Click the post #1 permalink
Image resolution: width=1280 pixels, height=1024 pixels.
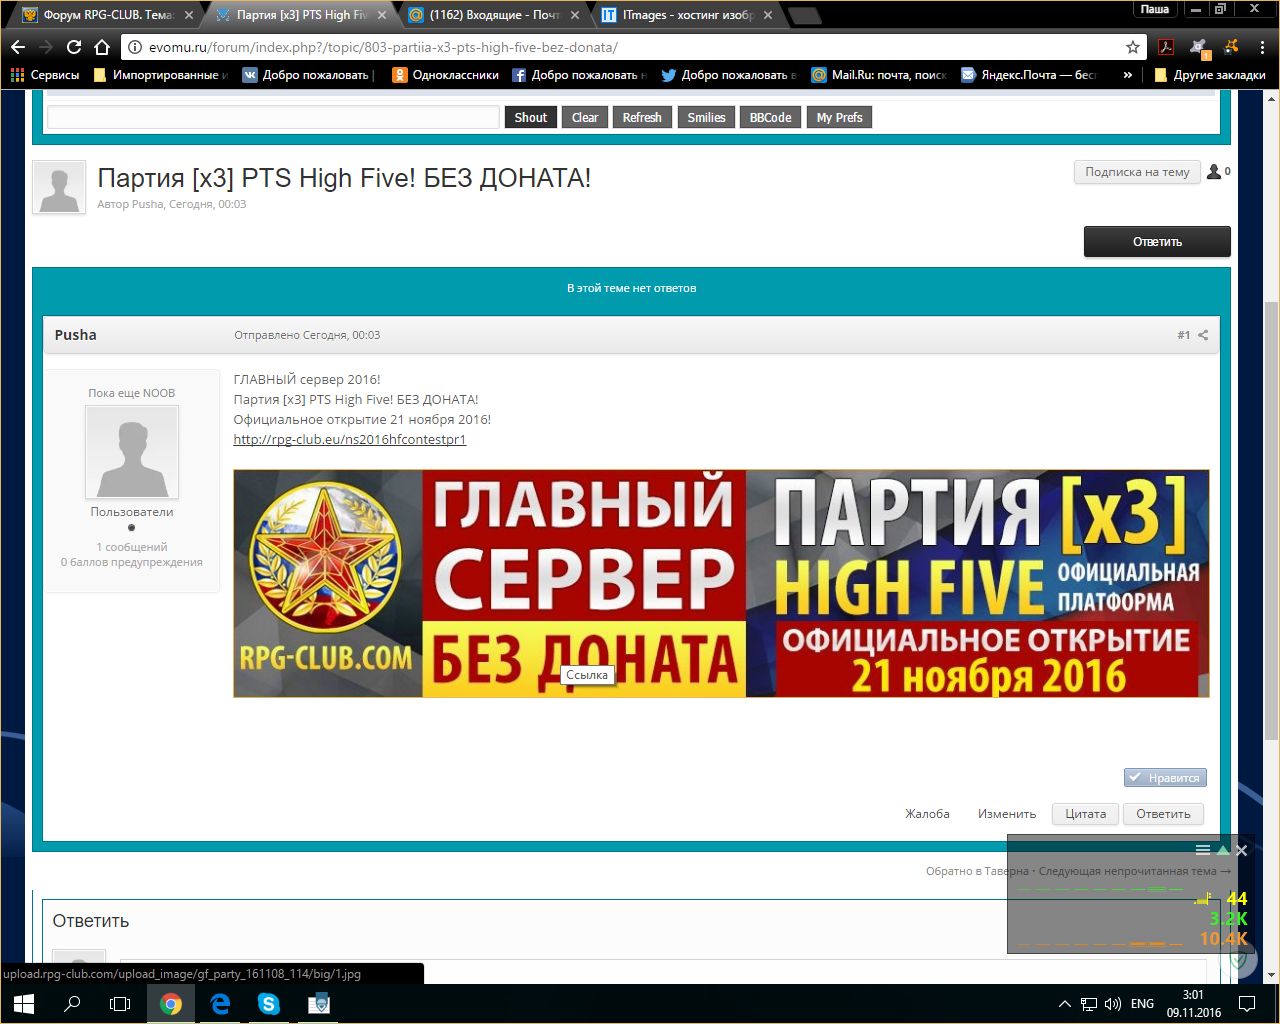coord(1184,335)
